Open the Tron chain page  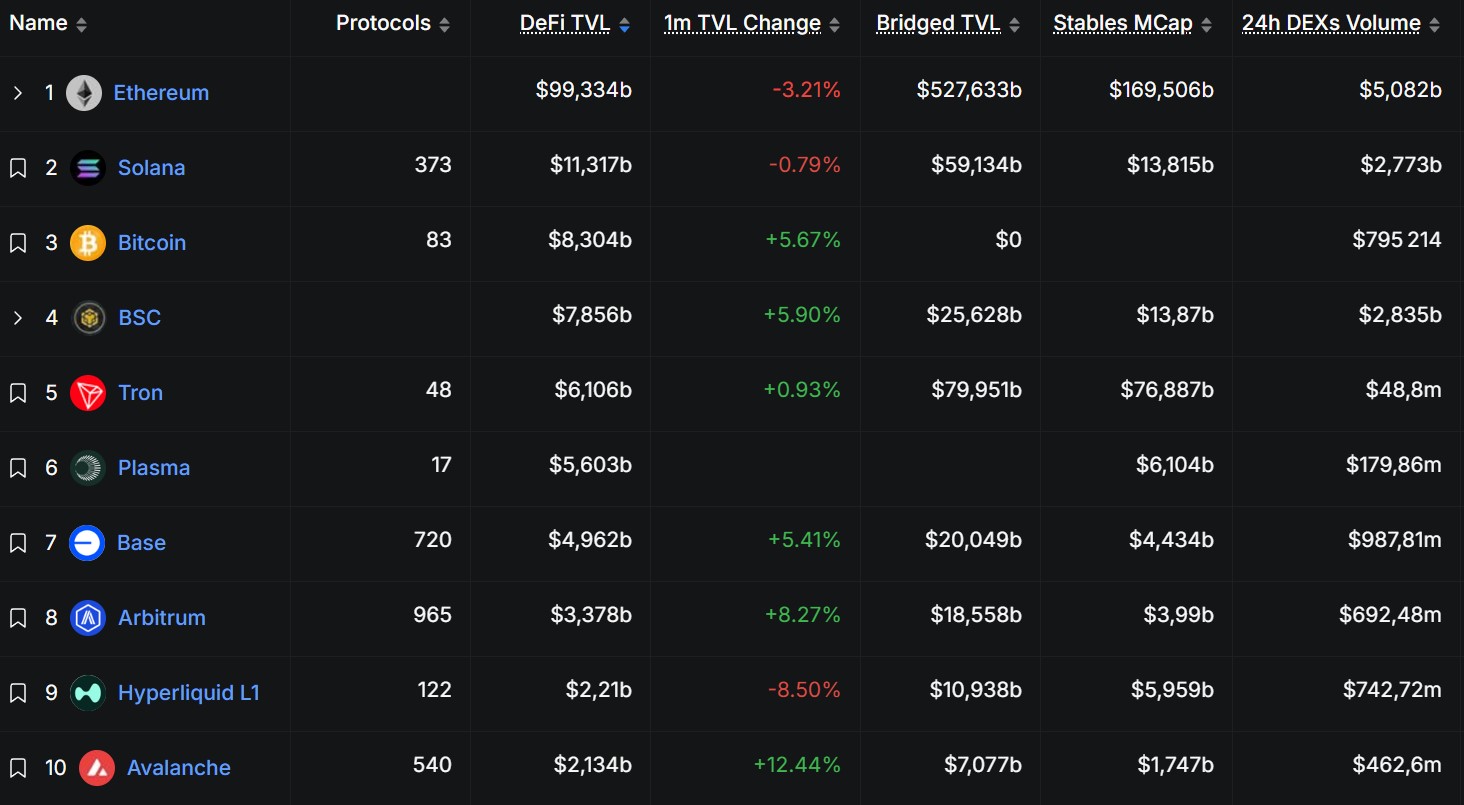point(140,392)
